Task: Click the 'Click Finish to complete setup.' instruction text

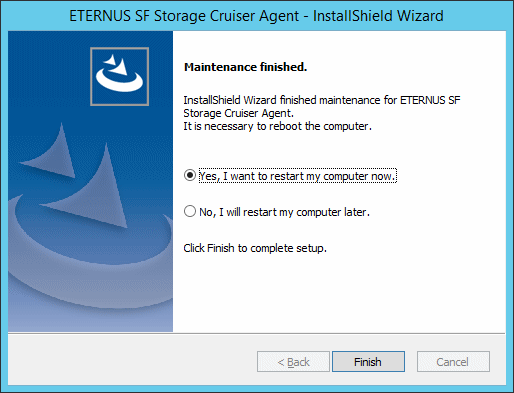Action: point(255,248)
